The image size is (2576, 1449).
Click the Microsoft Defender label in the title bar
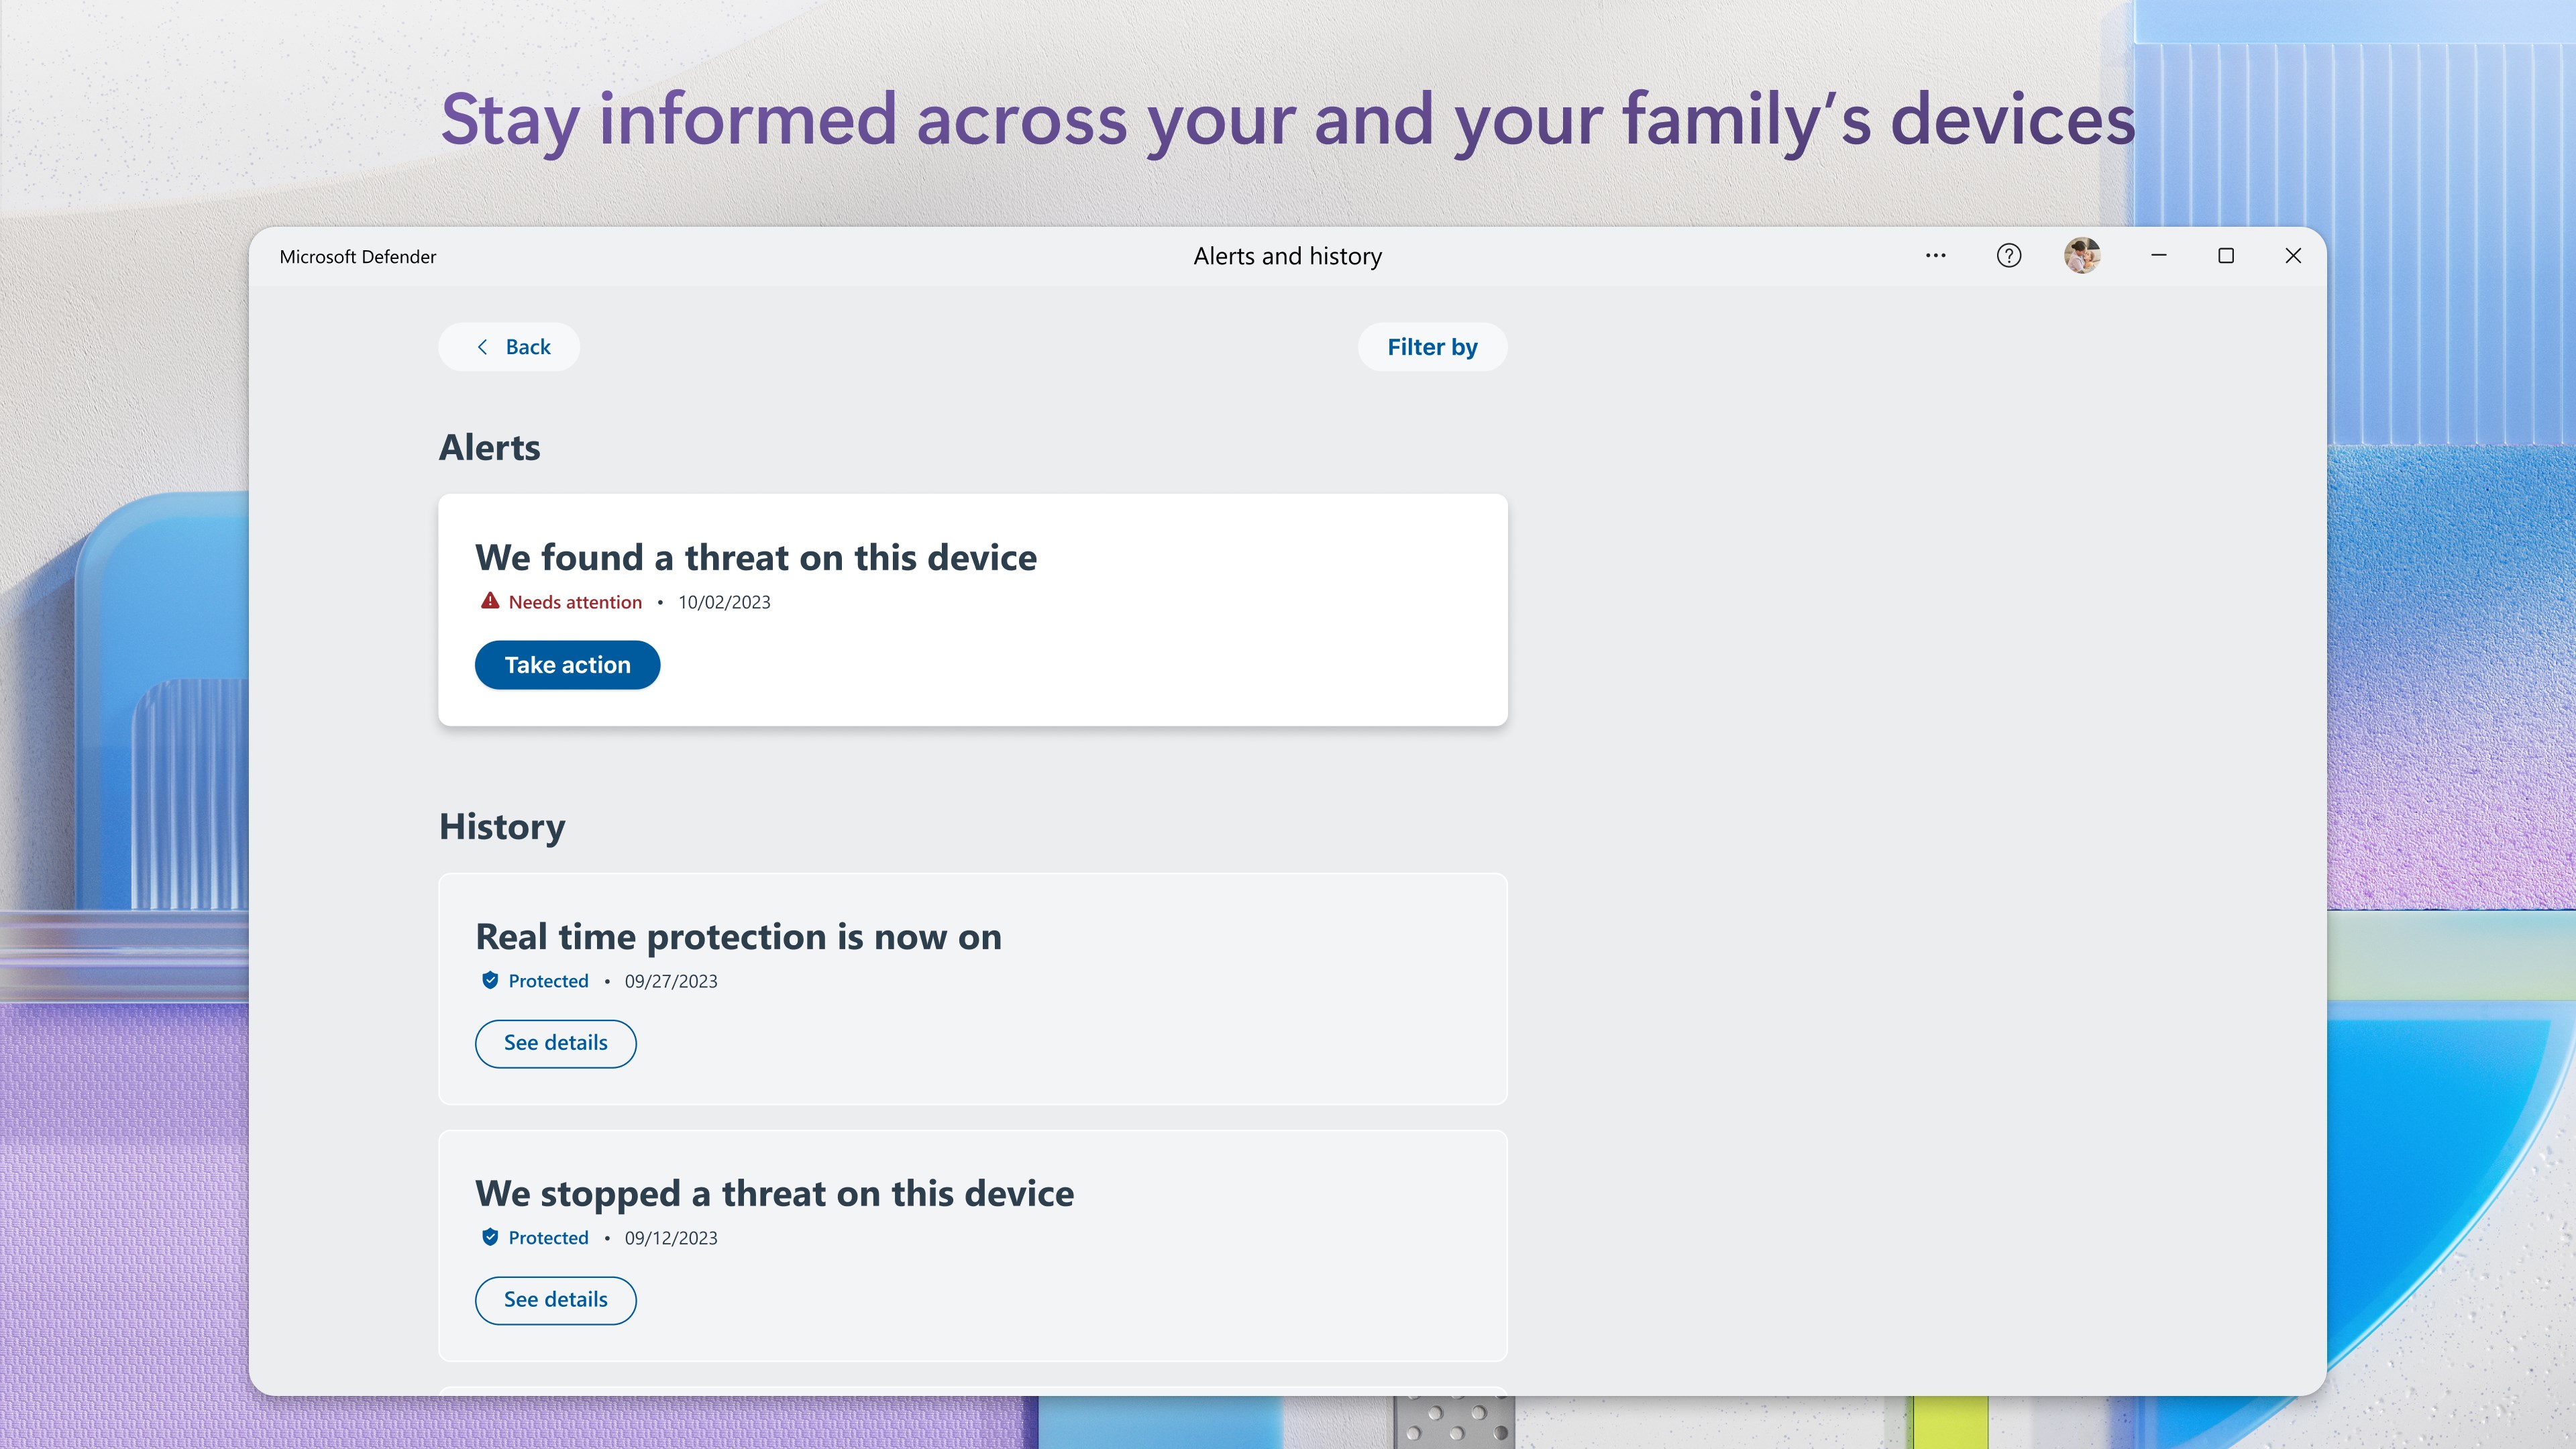click(x=358, y=255)
